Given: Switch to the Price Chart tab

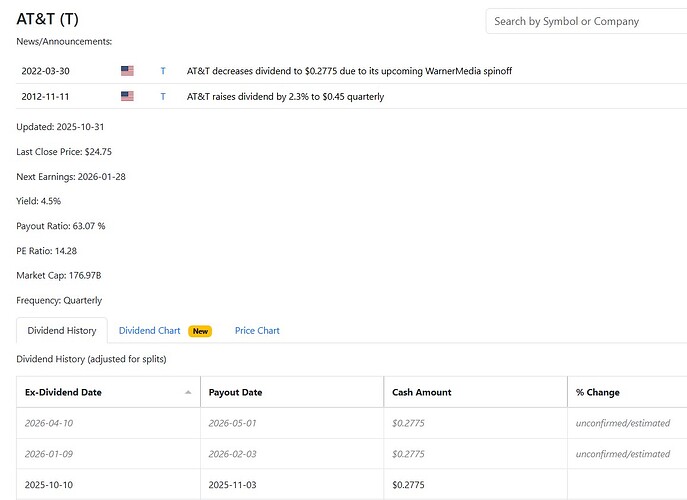Looking at the screenshot, I should click(x=257, y=330).
